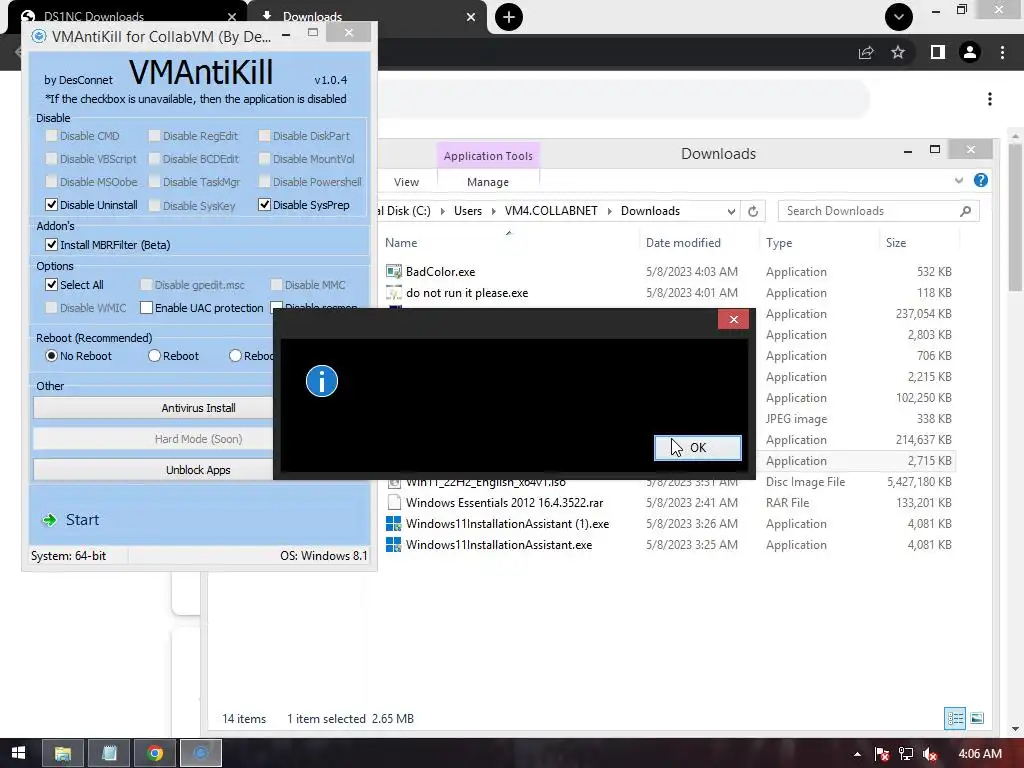Expand the Explorer ribbon chevron

click(959, 180)
